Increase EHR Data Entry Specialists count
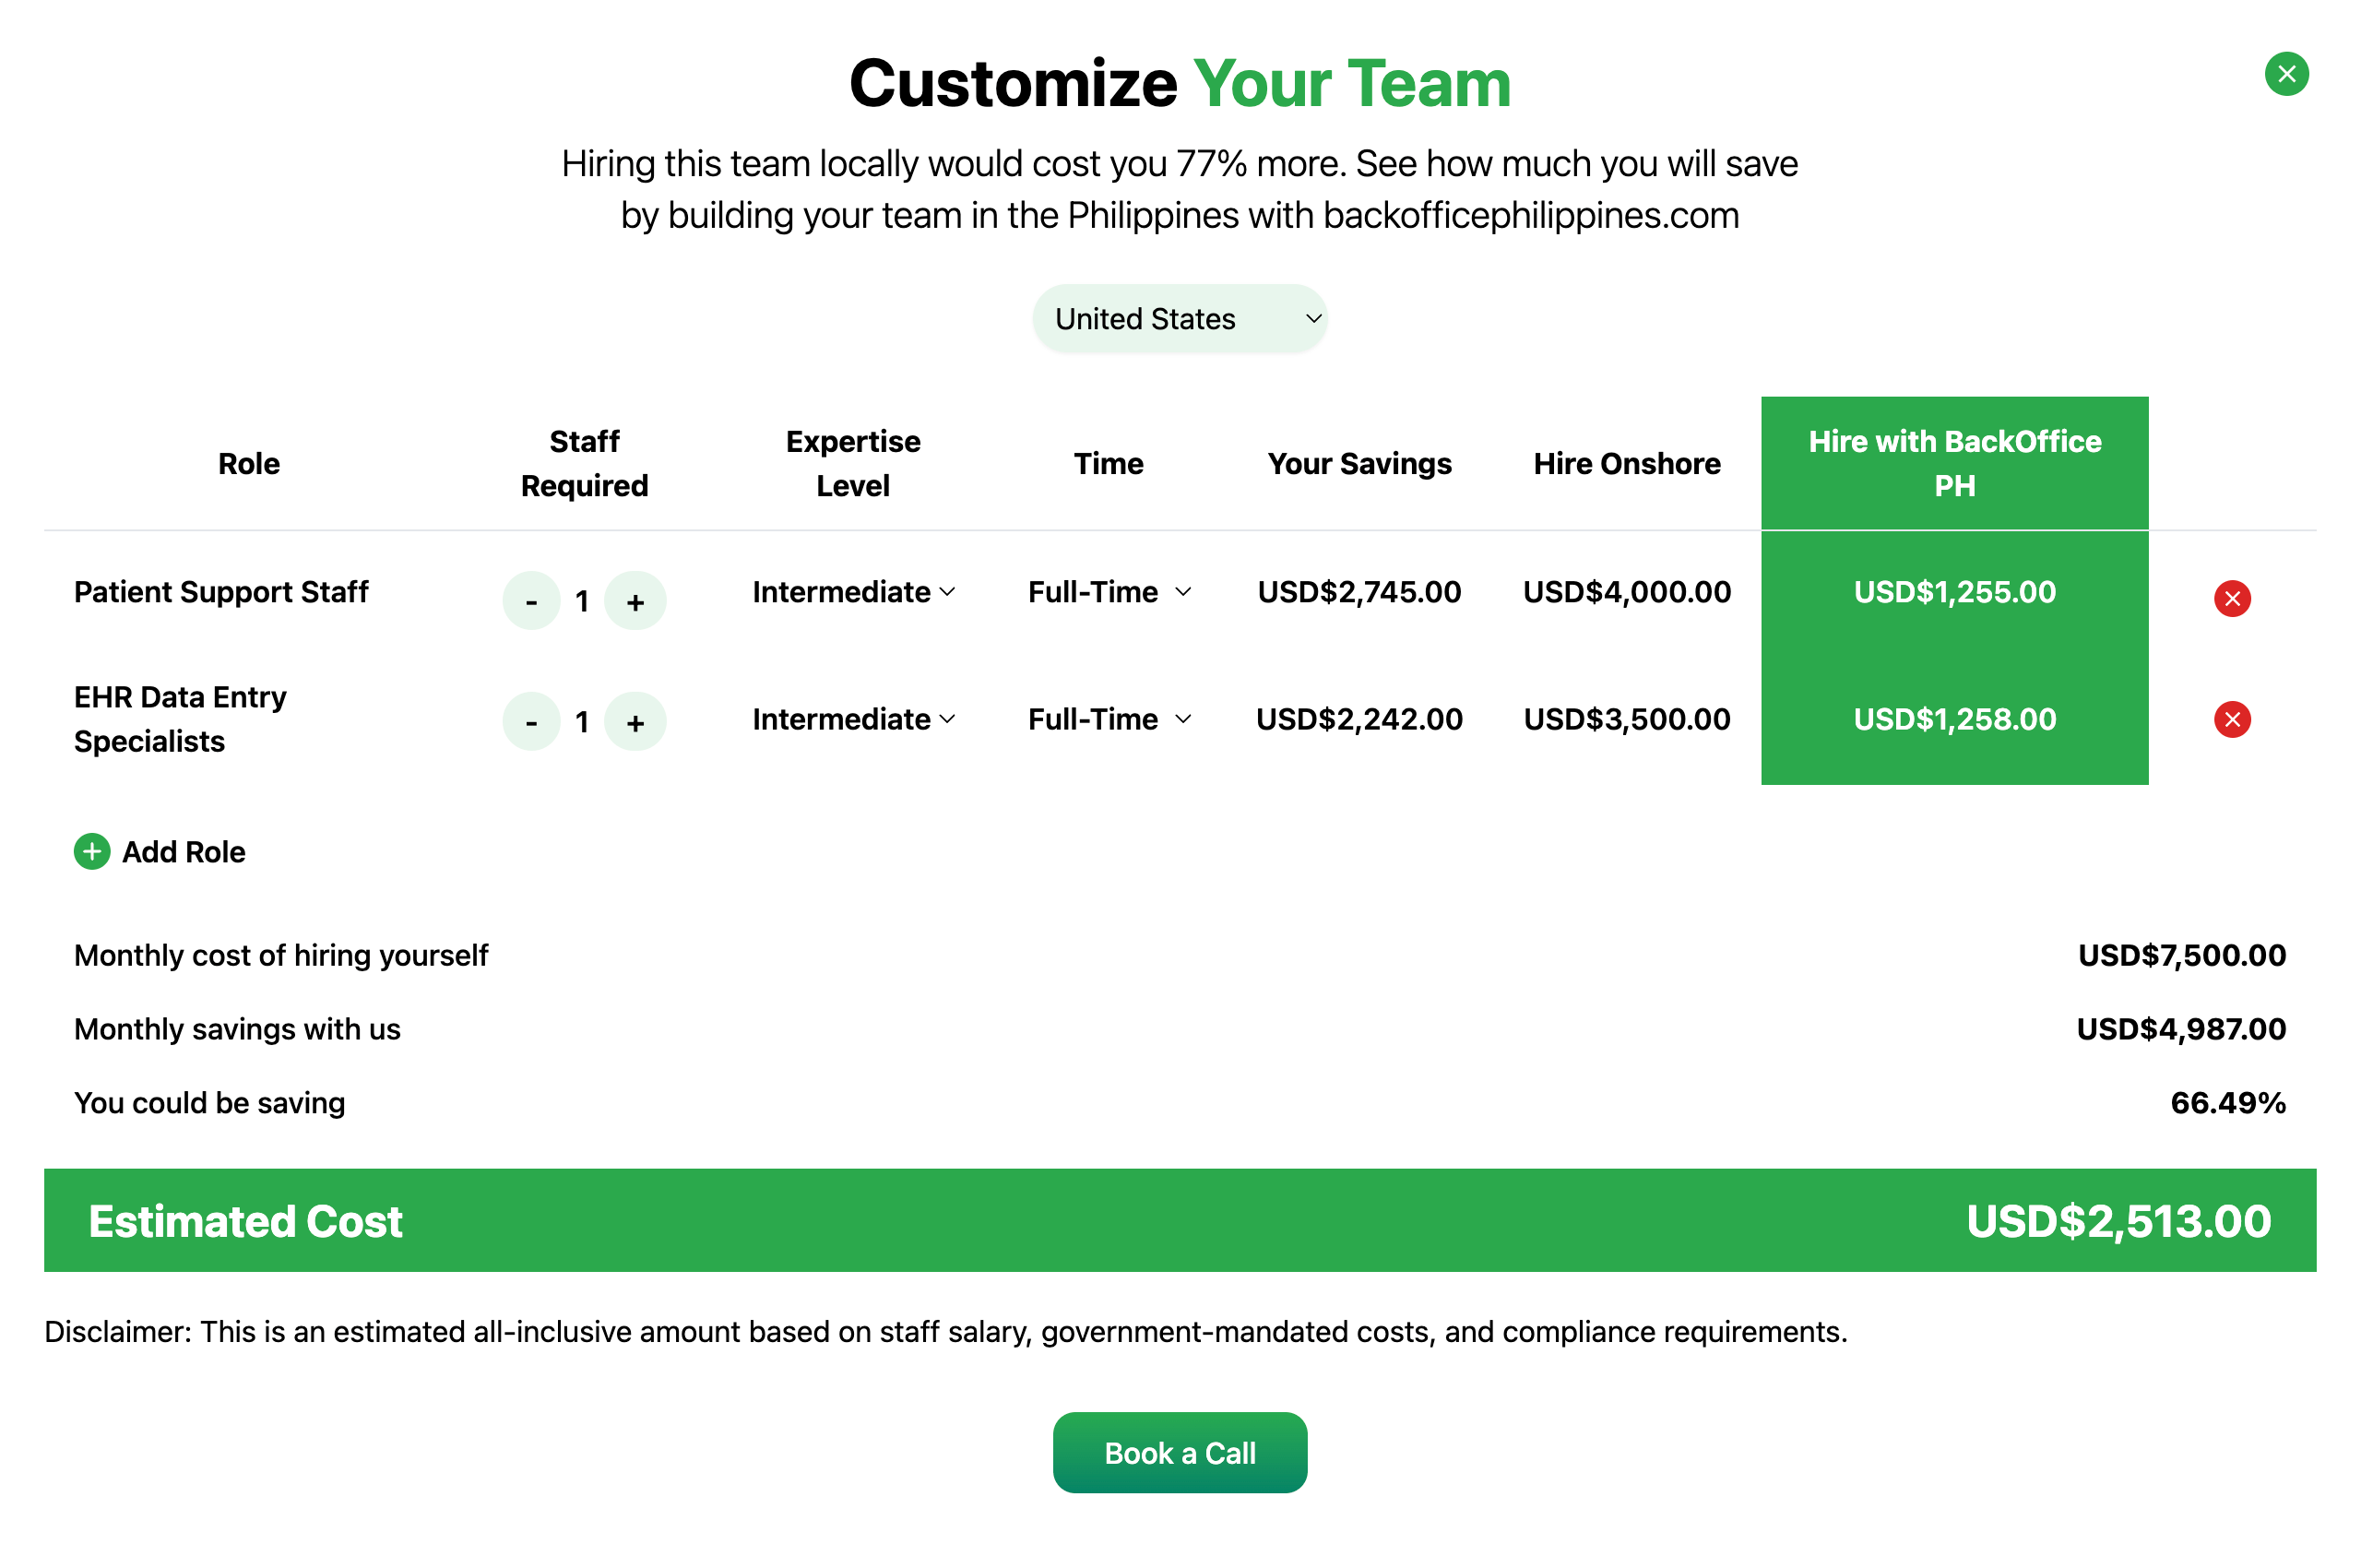This screenshot has height=1568, width=2361. coord(635,721)
